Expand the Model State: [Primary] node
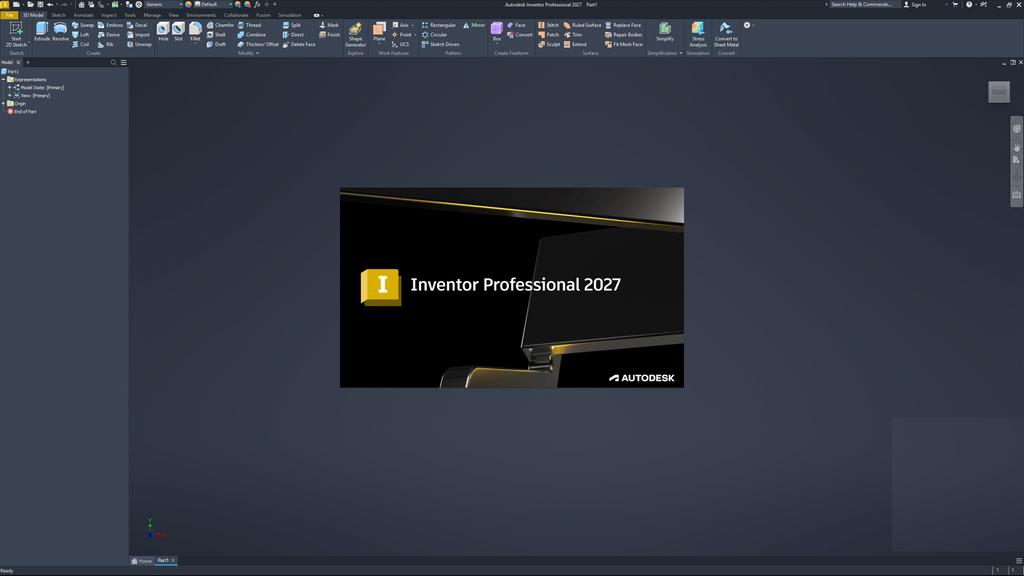 coord(9,87)
